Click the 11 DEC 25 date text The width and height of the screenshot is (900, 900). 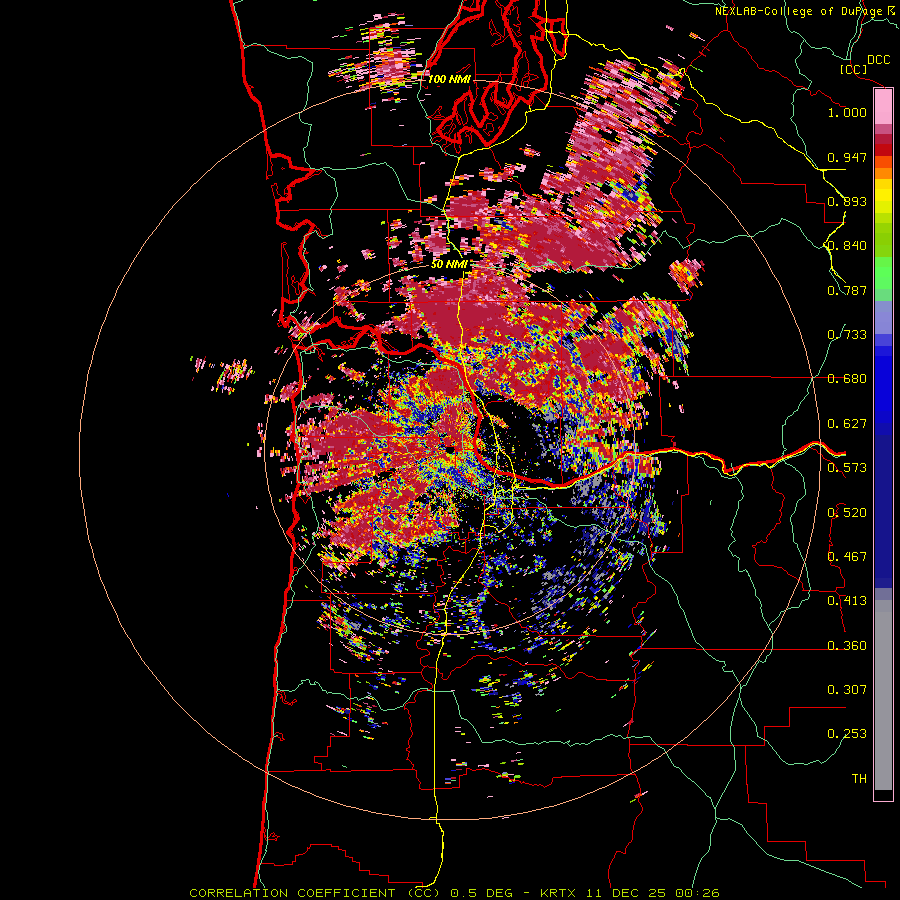coord(626,893)
